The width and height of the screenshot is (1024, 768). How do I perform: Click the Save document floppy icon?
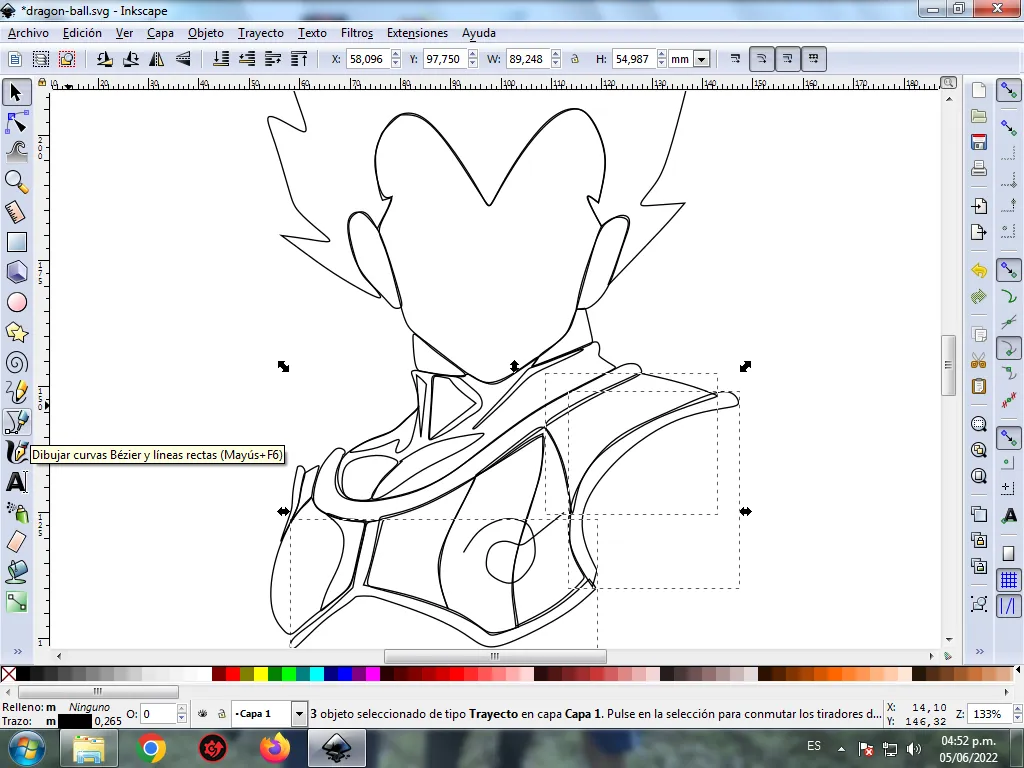[x=978, y=142]
